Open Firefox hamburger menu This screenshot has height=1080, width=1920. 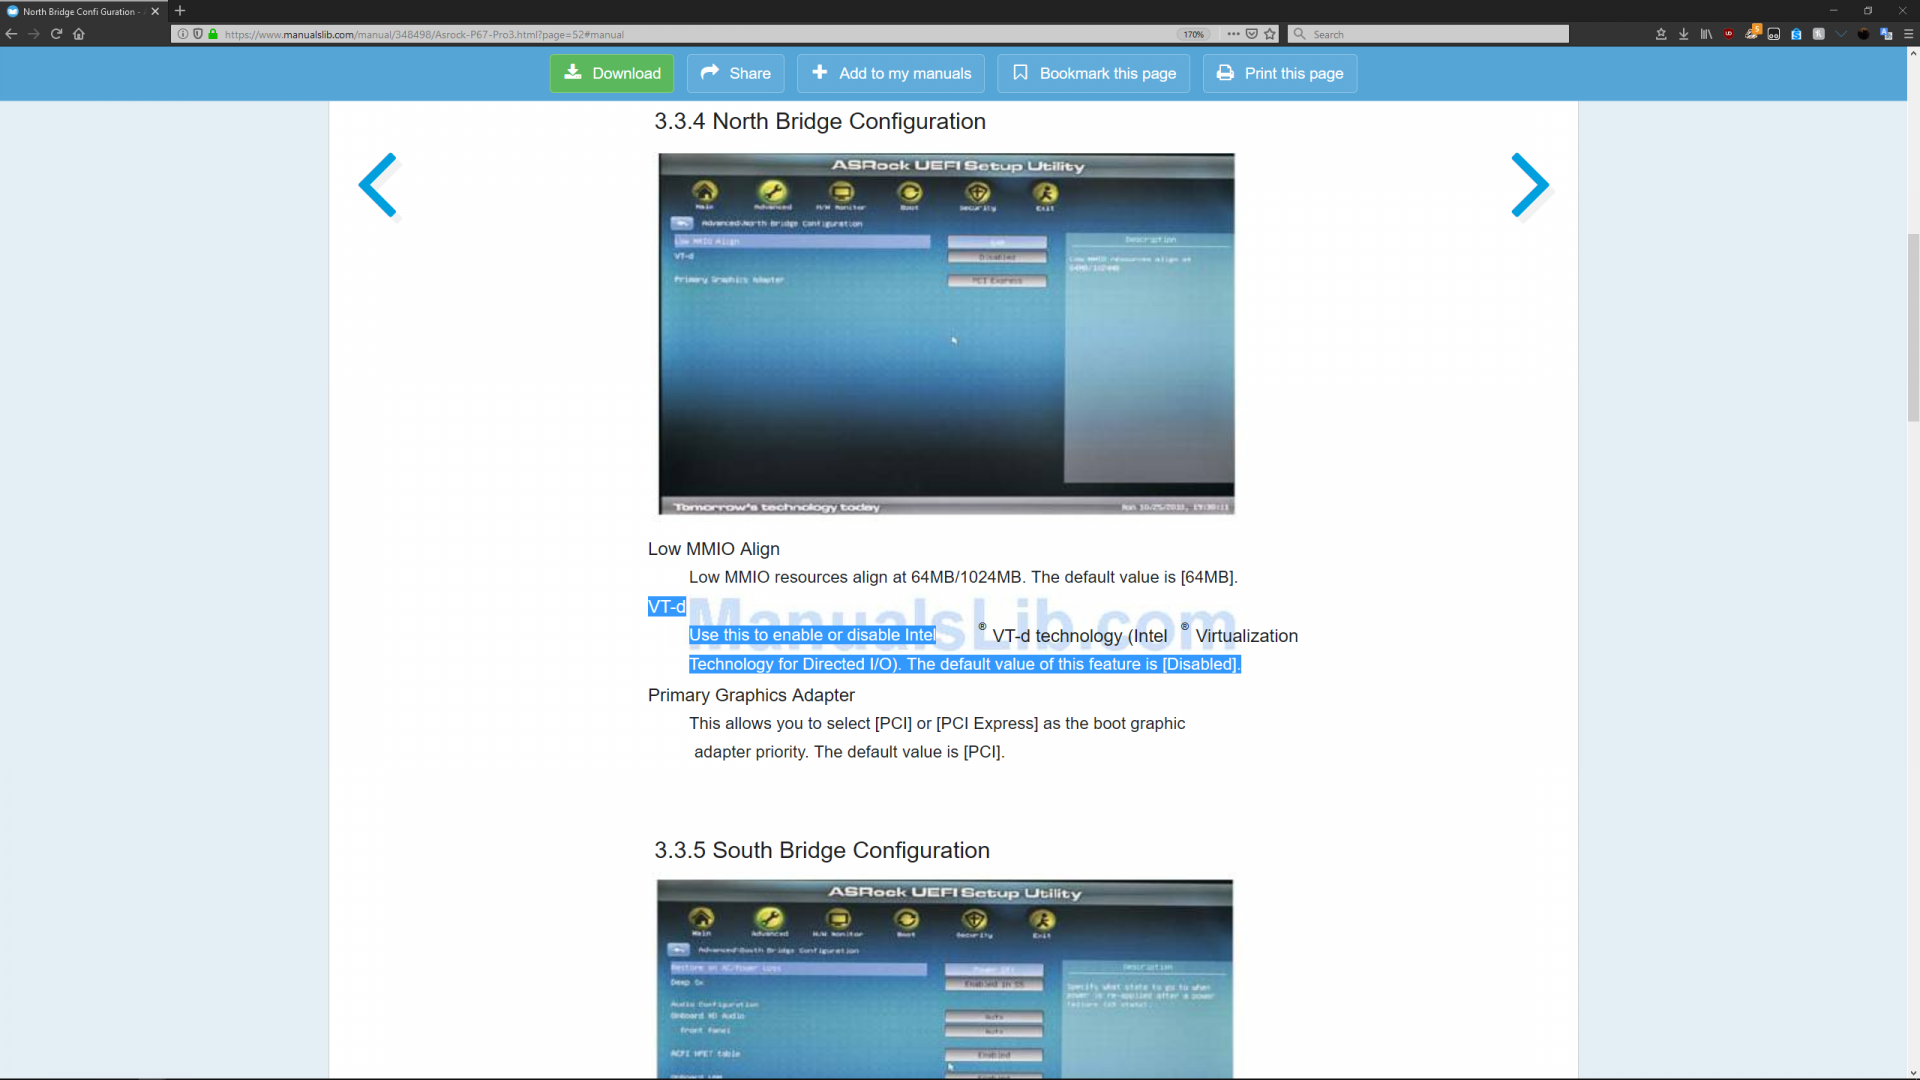click(x=1908, y=34)
